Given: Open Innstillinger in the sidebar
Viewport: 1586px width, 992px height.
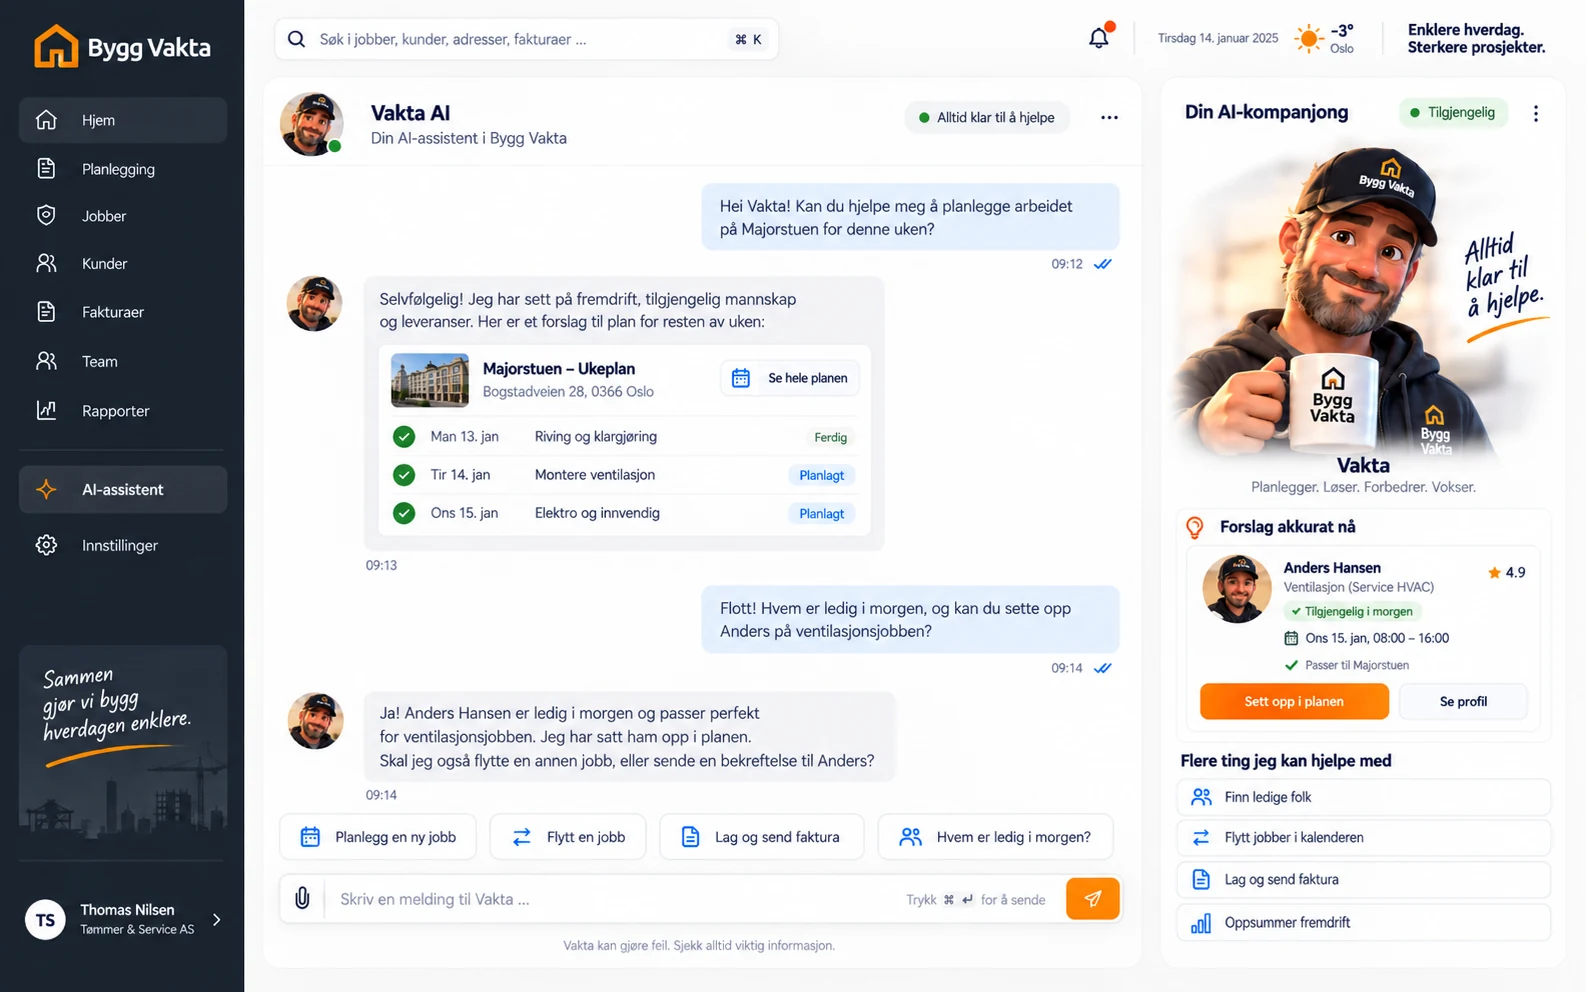Looking at the screenshot, I should tap(123, 545).
